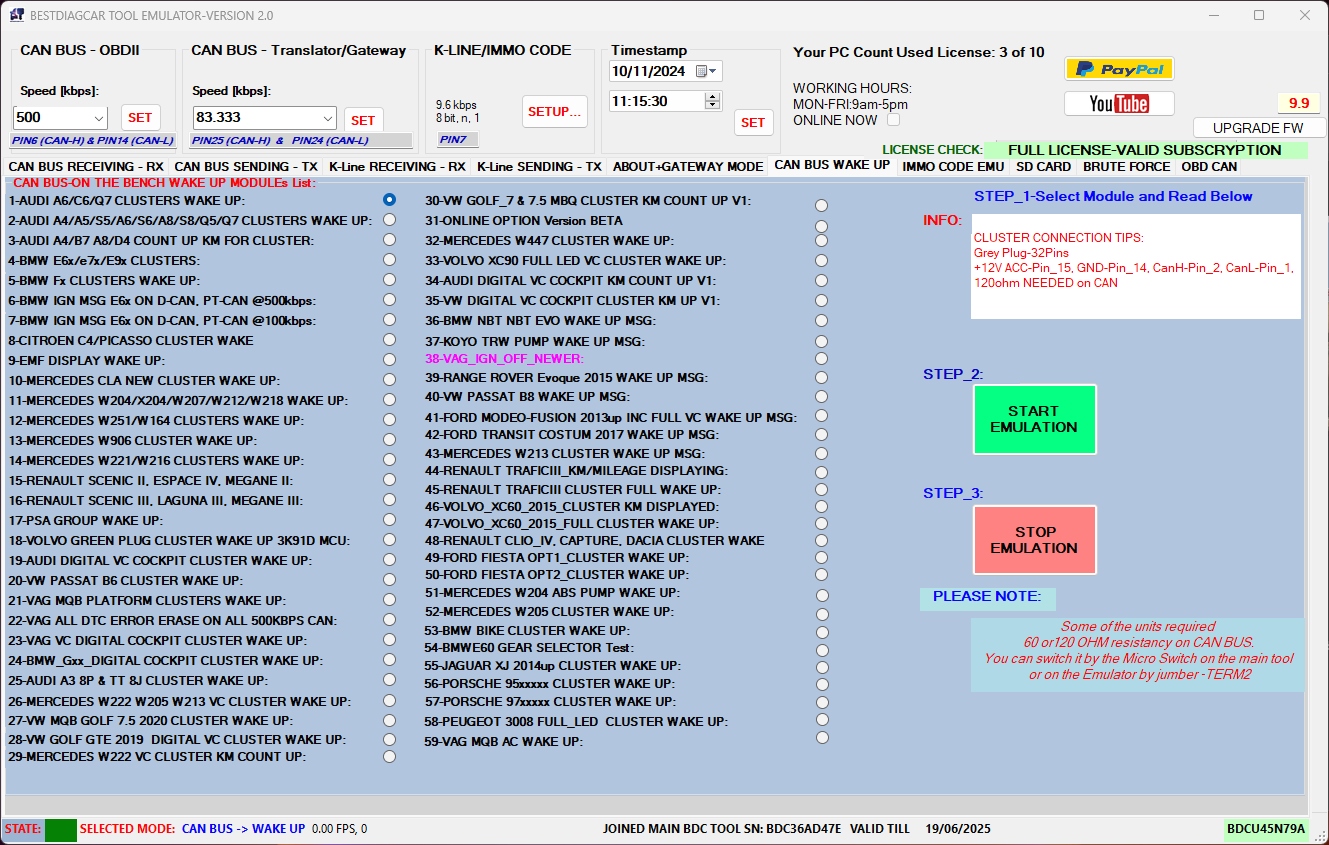1329x845 pixels.
Task: Select 1-AUDI A6/C6/Q7 clusters wake up
Action: point(389,200)
